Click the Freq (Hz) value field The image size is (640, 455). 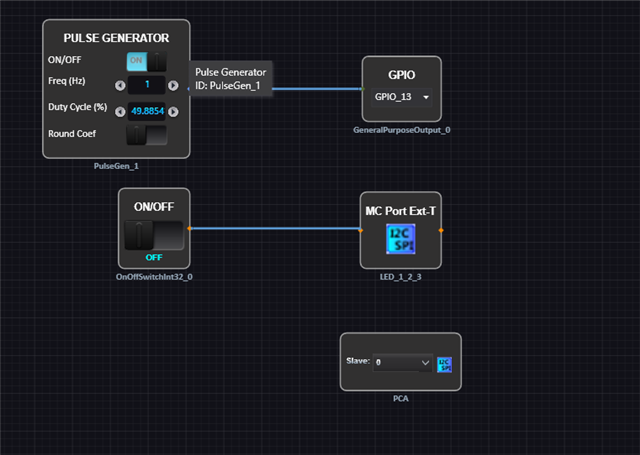click(147, 85)
